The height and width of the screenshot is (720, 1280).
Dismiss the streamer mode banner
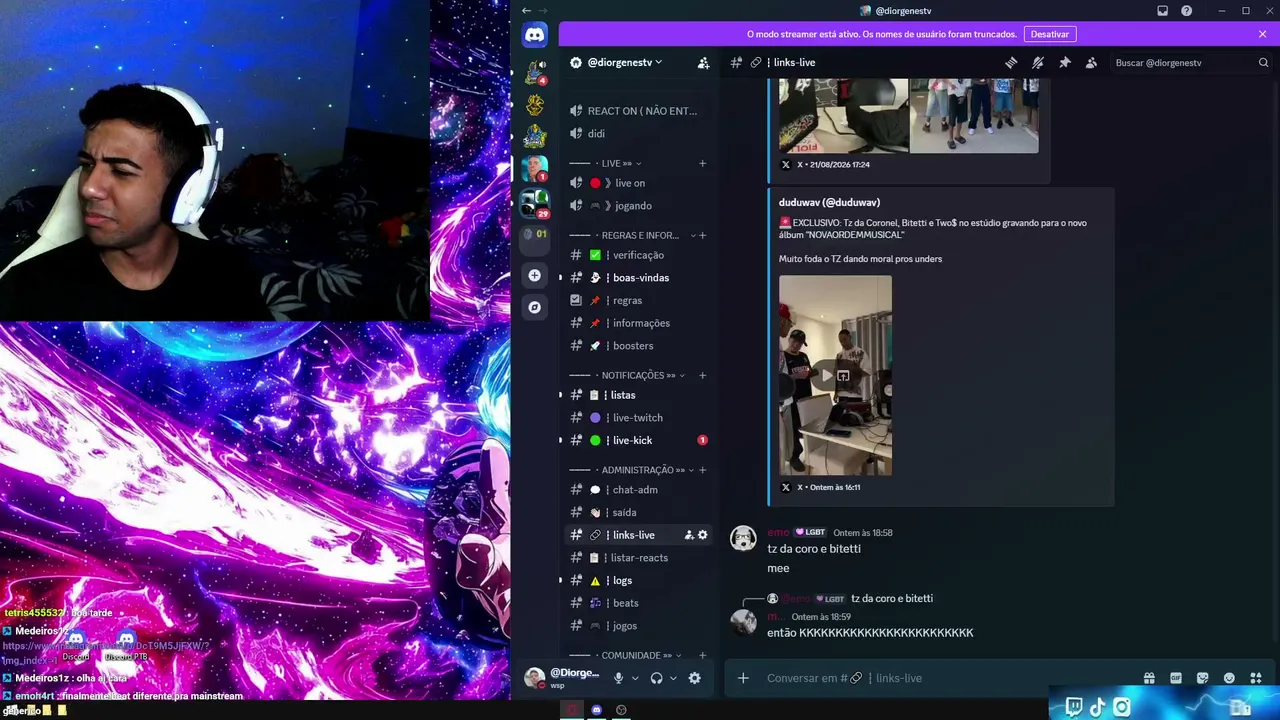point(1263,34)
